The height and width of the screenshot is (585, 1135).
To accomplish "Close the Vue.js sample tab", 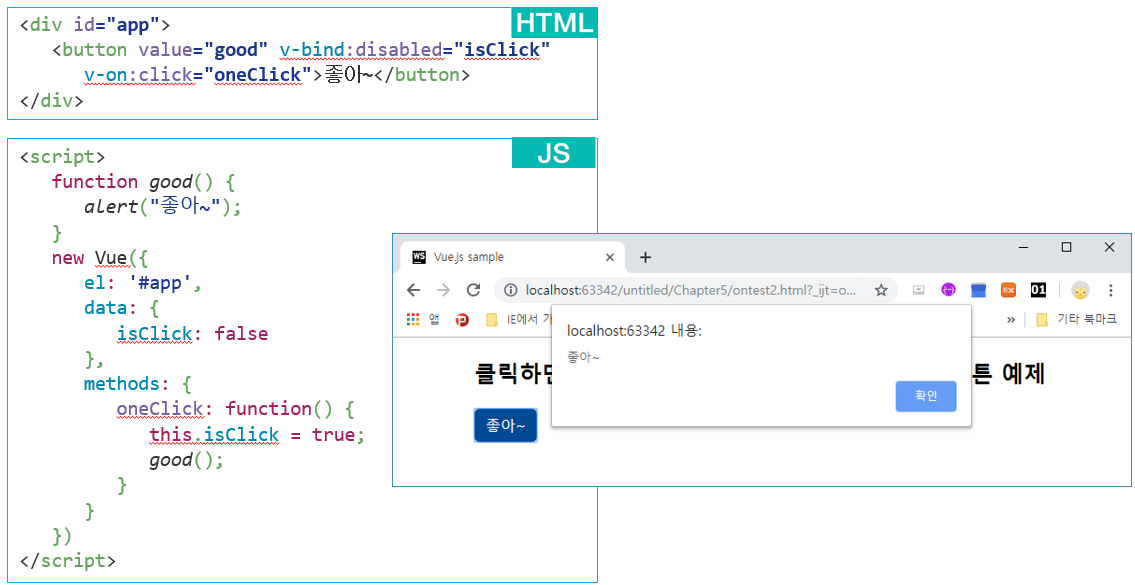I will point(609,257).
